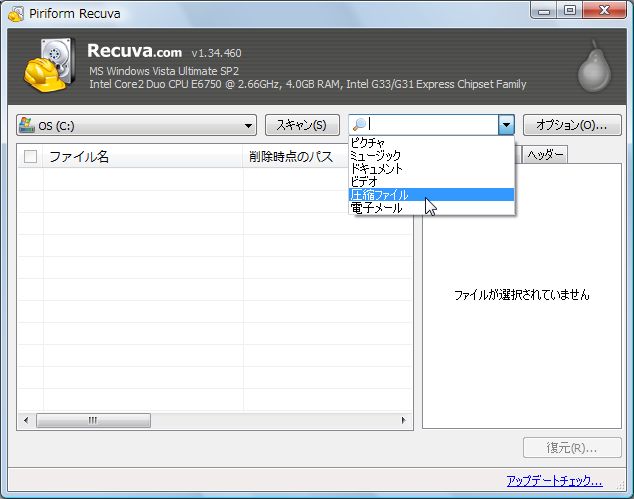Click the scrollbar right arrow
Screen dimensions: 634x499
tap(403, 420)
